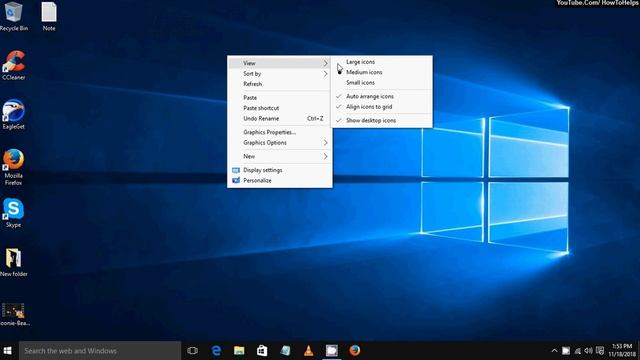Open the Windows Store from the taskbar
The image size is (640, 360).
262,351
